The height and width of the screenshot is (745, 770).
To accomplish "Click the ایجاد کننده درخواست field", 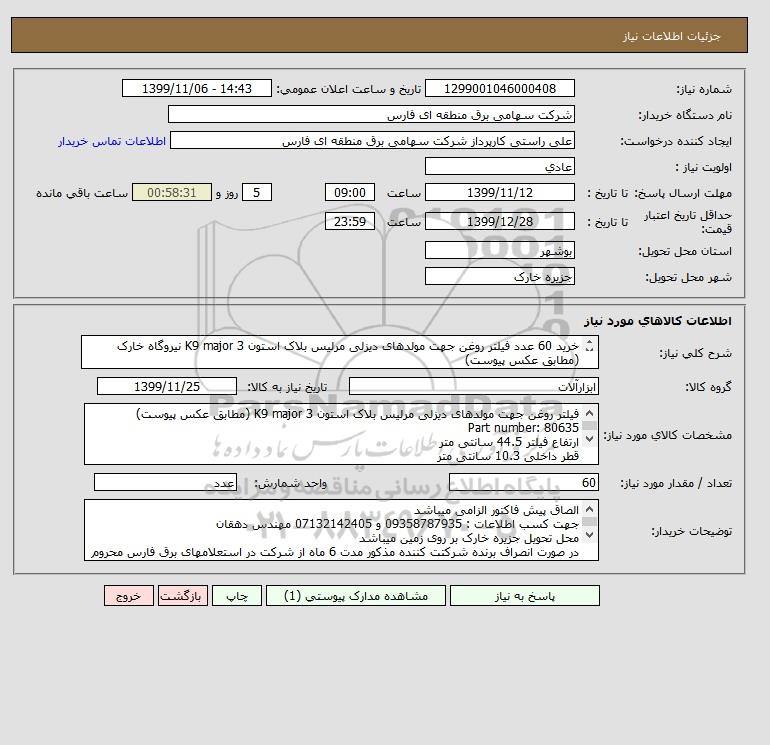I will [x=372, y=140].
